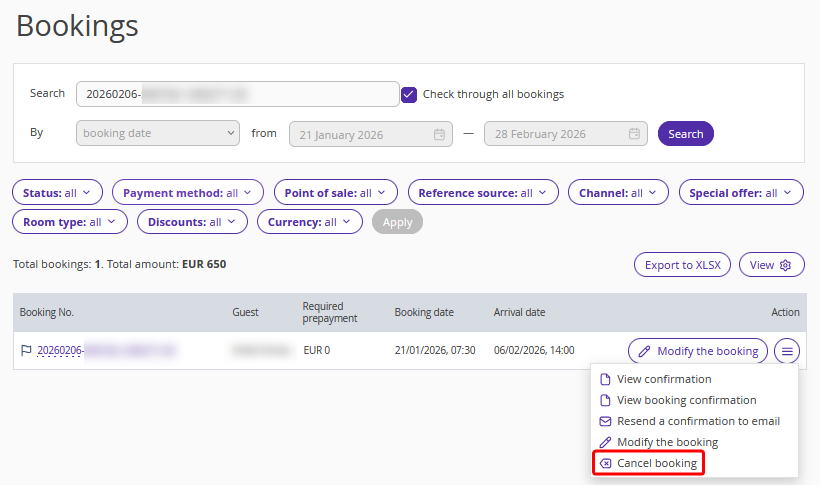This screenshot has height=485, width=820.
Task: Click the purple Search button
Action: tap(686, 134)
